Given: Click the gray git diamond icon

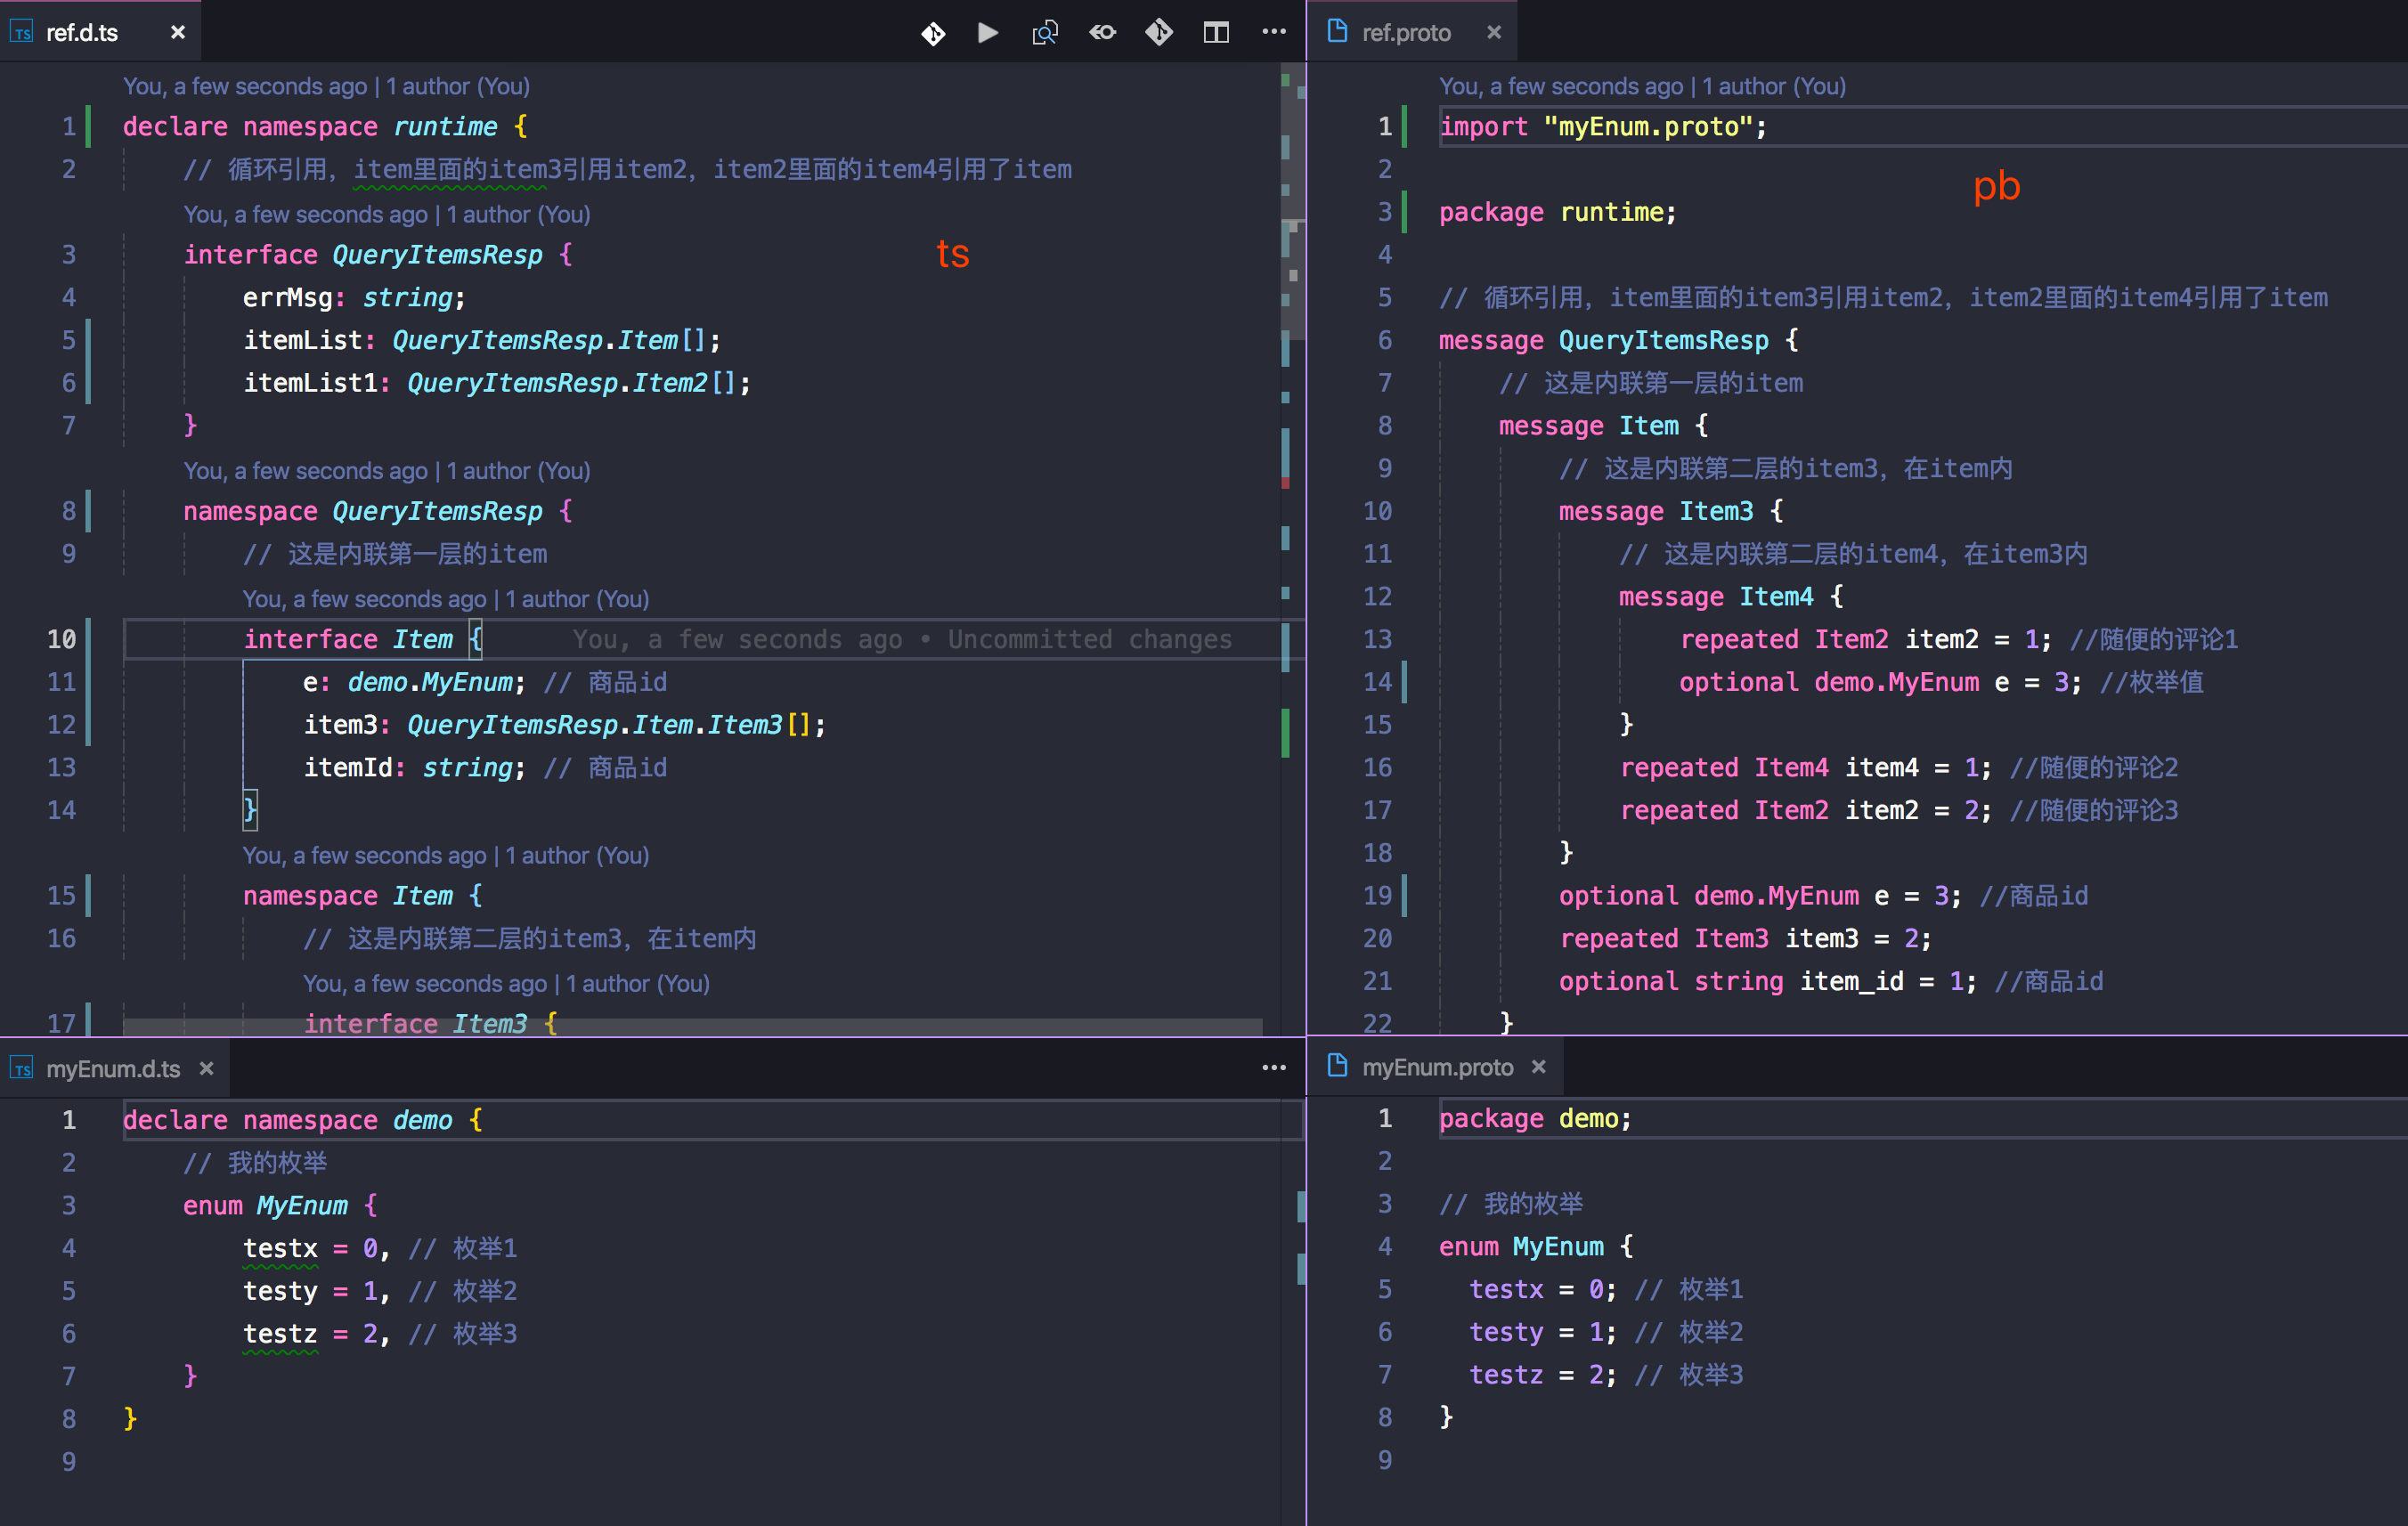Looking at the screenshot, I should [1159, 33].
